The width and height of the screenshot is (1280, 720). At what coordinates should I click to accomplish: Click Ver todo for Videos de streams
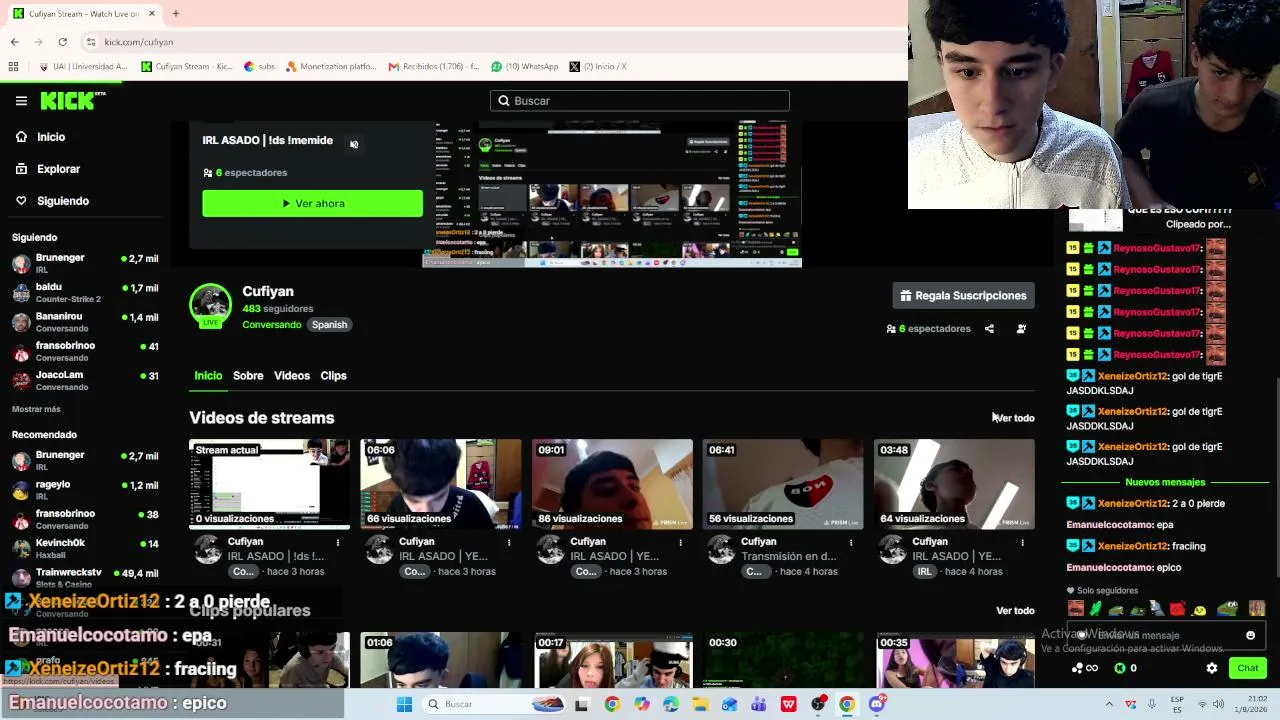click(x=1015, y=418)
